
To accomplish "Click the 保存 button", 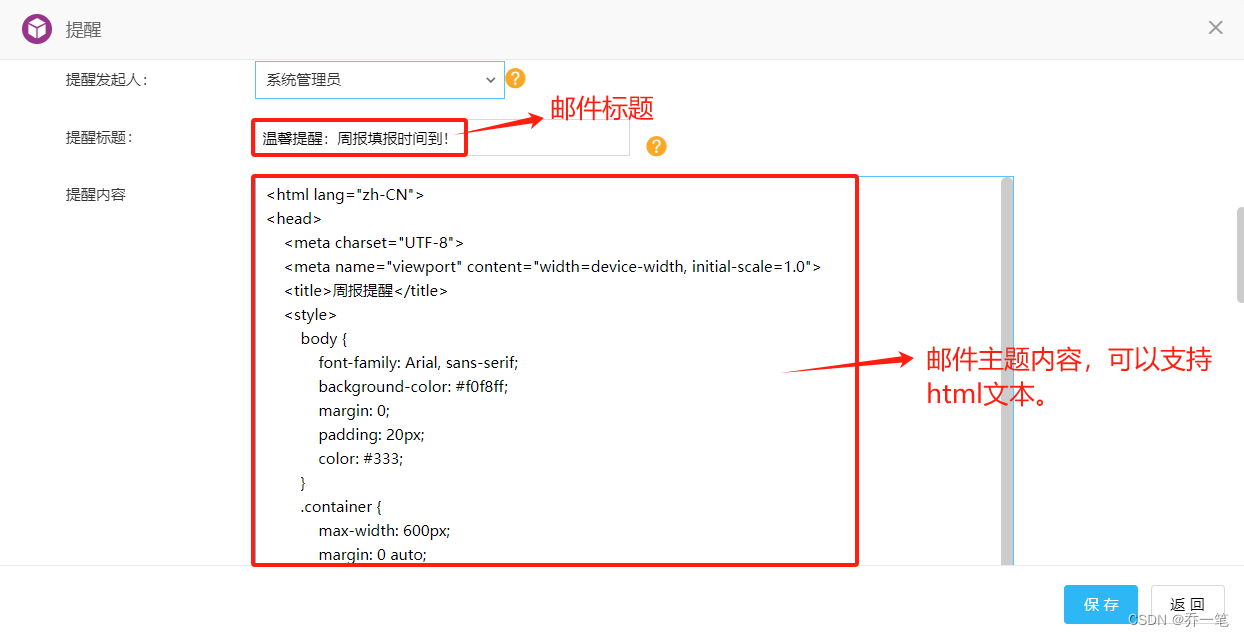I will click(x=1101, y=604).
